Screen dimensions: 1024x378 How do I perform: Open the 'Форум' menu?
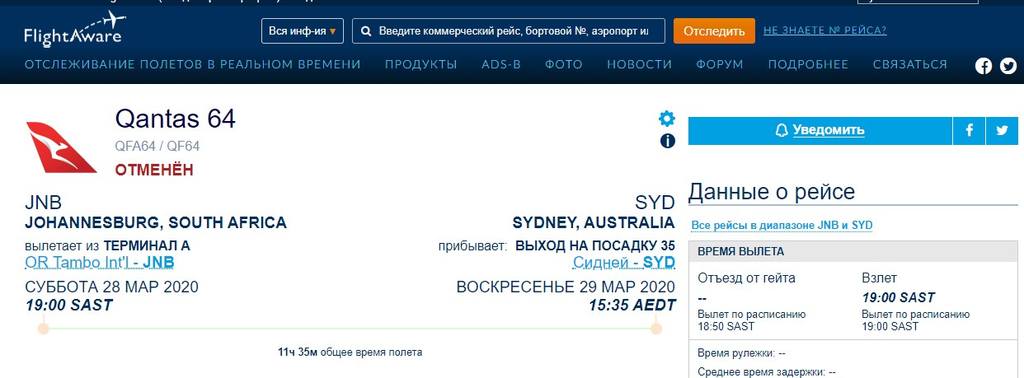(720, 65)
